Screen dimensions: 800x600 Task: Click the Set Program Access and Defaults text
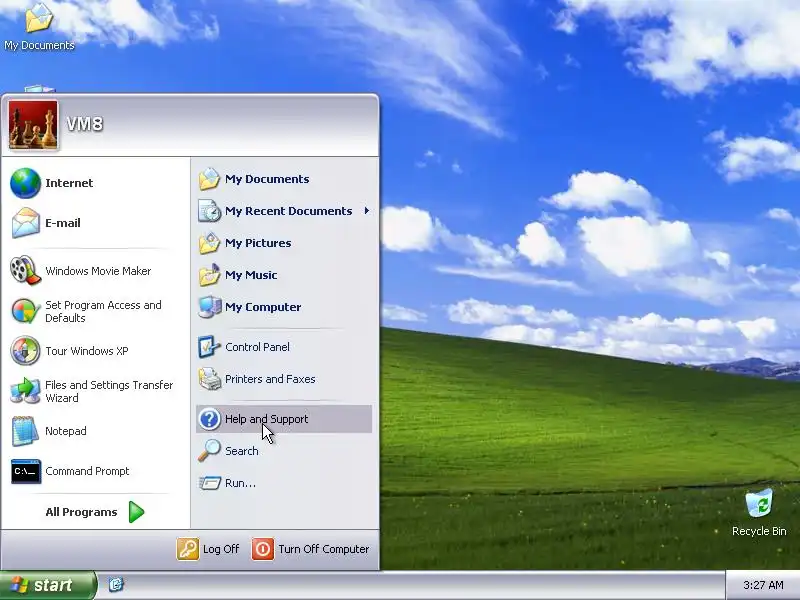103,311
